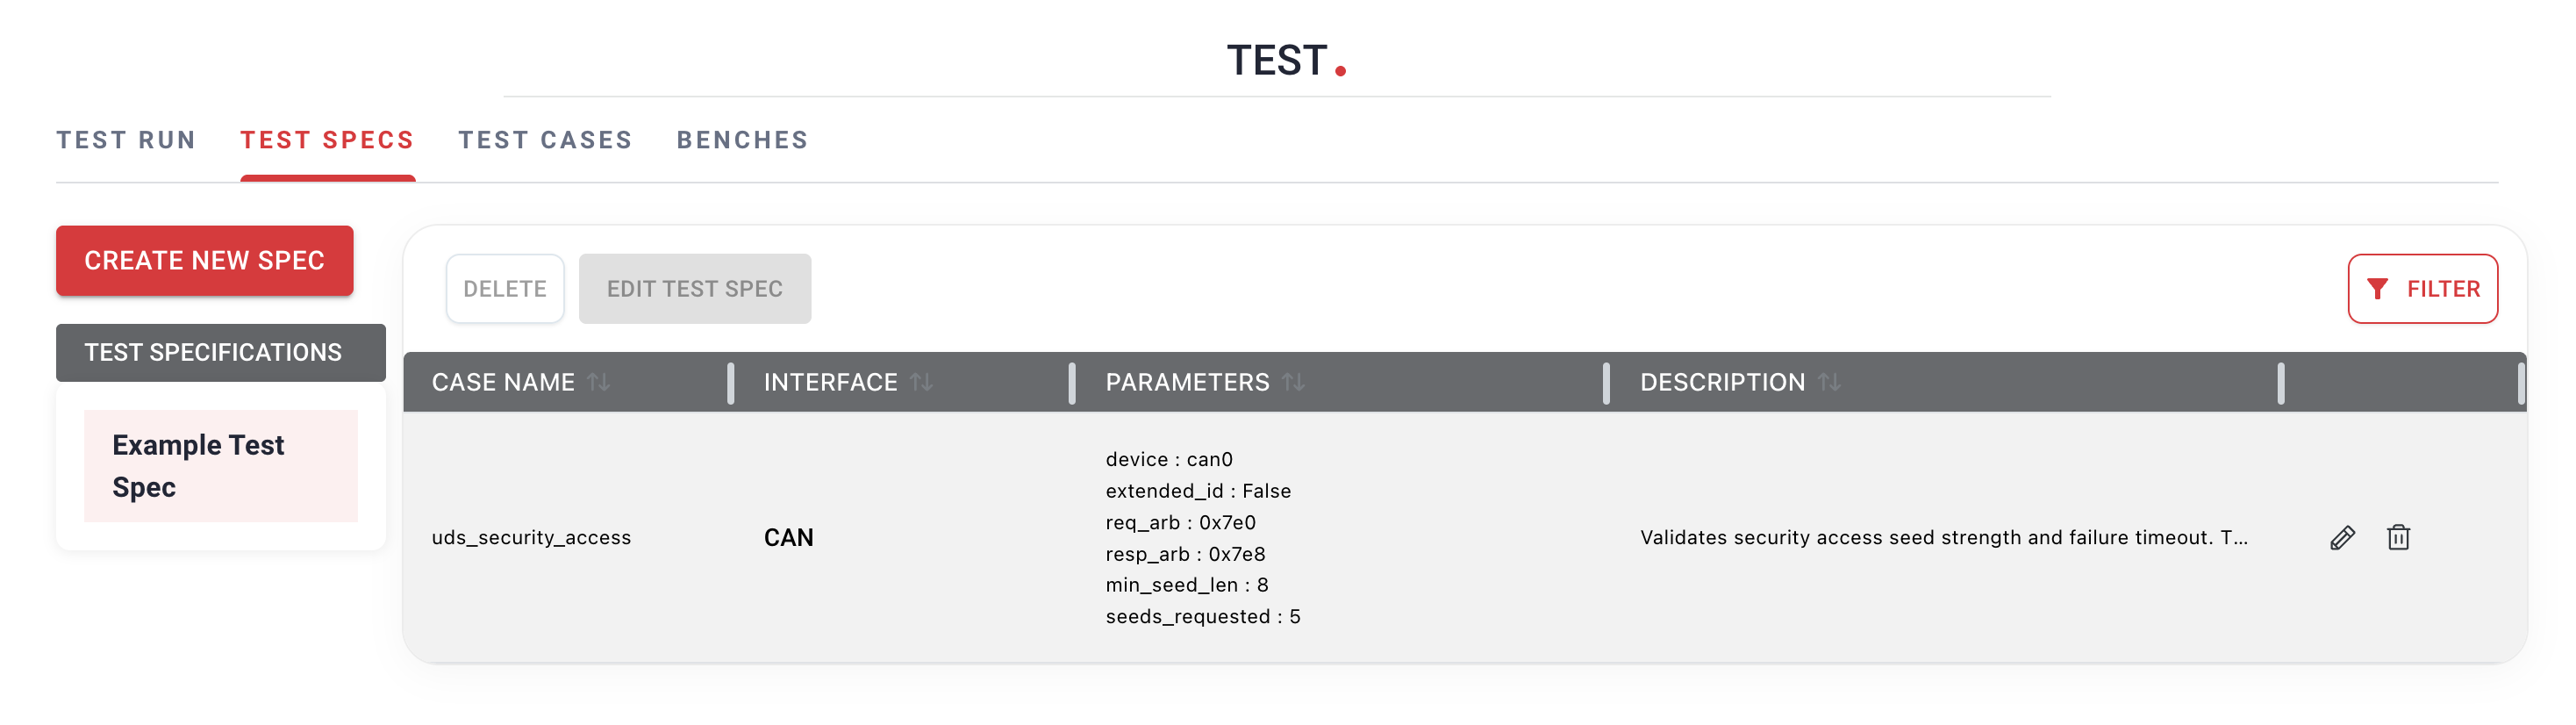Open the BENCHES tab
Viewport: 2576px width, 725px height.
point(742,140)
